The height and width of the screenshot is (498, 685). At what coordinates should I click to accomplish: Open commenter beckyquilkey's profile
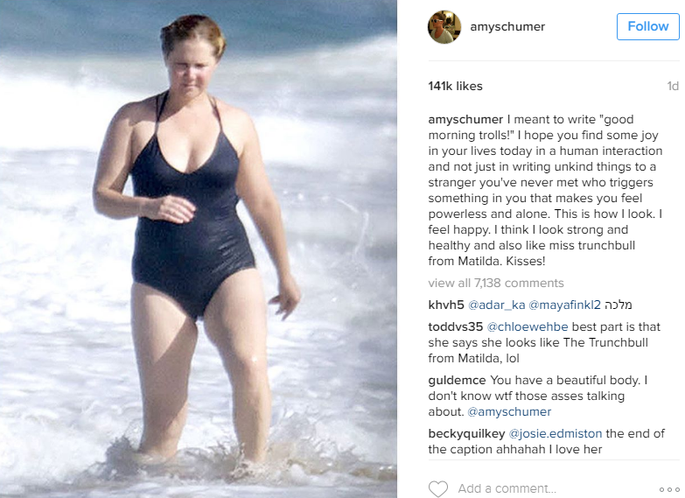pyautogui.click(x=467, y=434)
